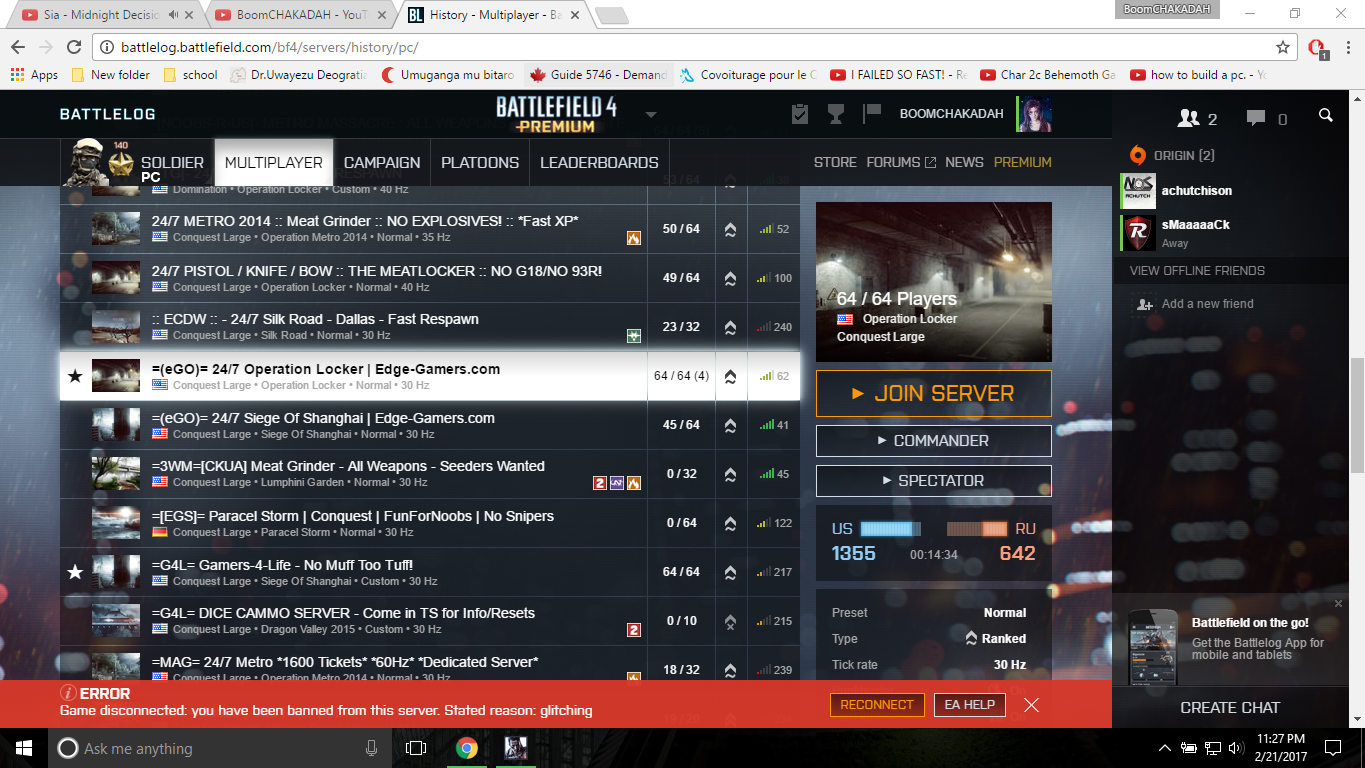Click the Operation Locker map preview image

[933, 281]
